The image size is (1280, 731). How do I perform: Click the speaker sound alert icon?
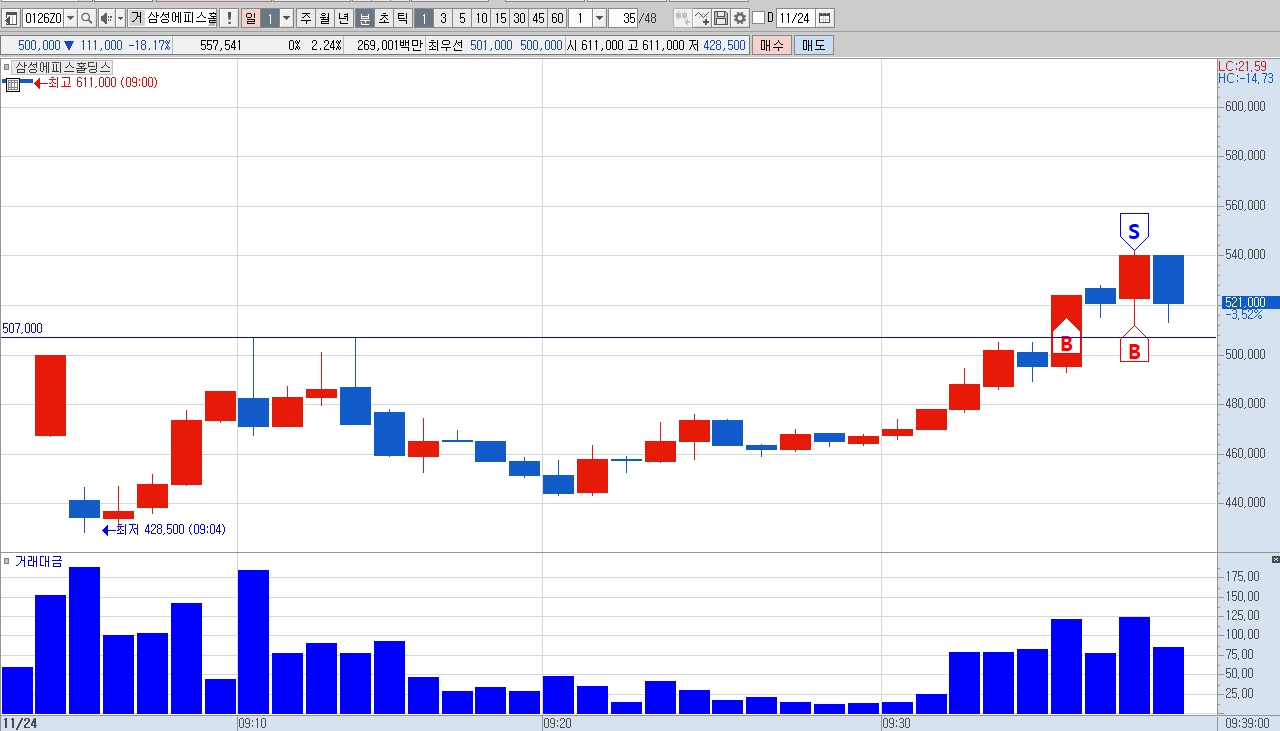pyautogui.click(x=106, y=18)
